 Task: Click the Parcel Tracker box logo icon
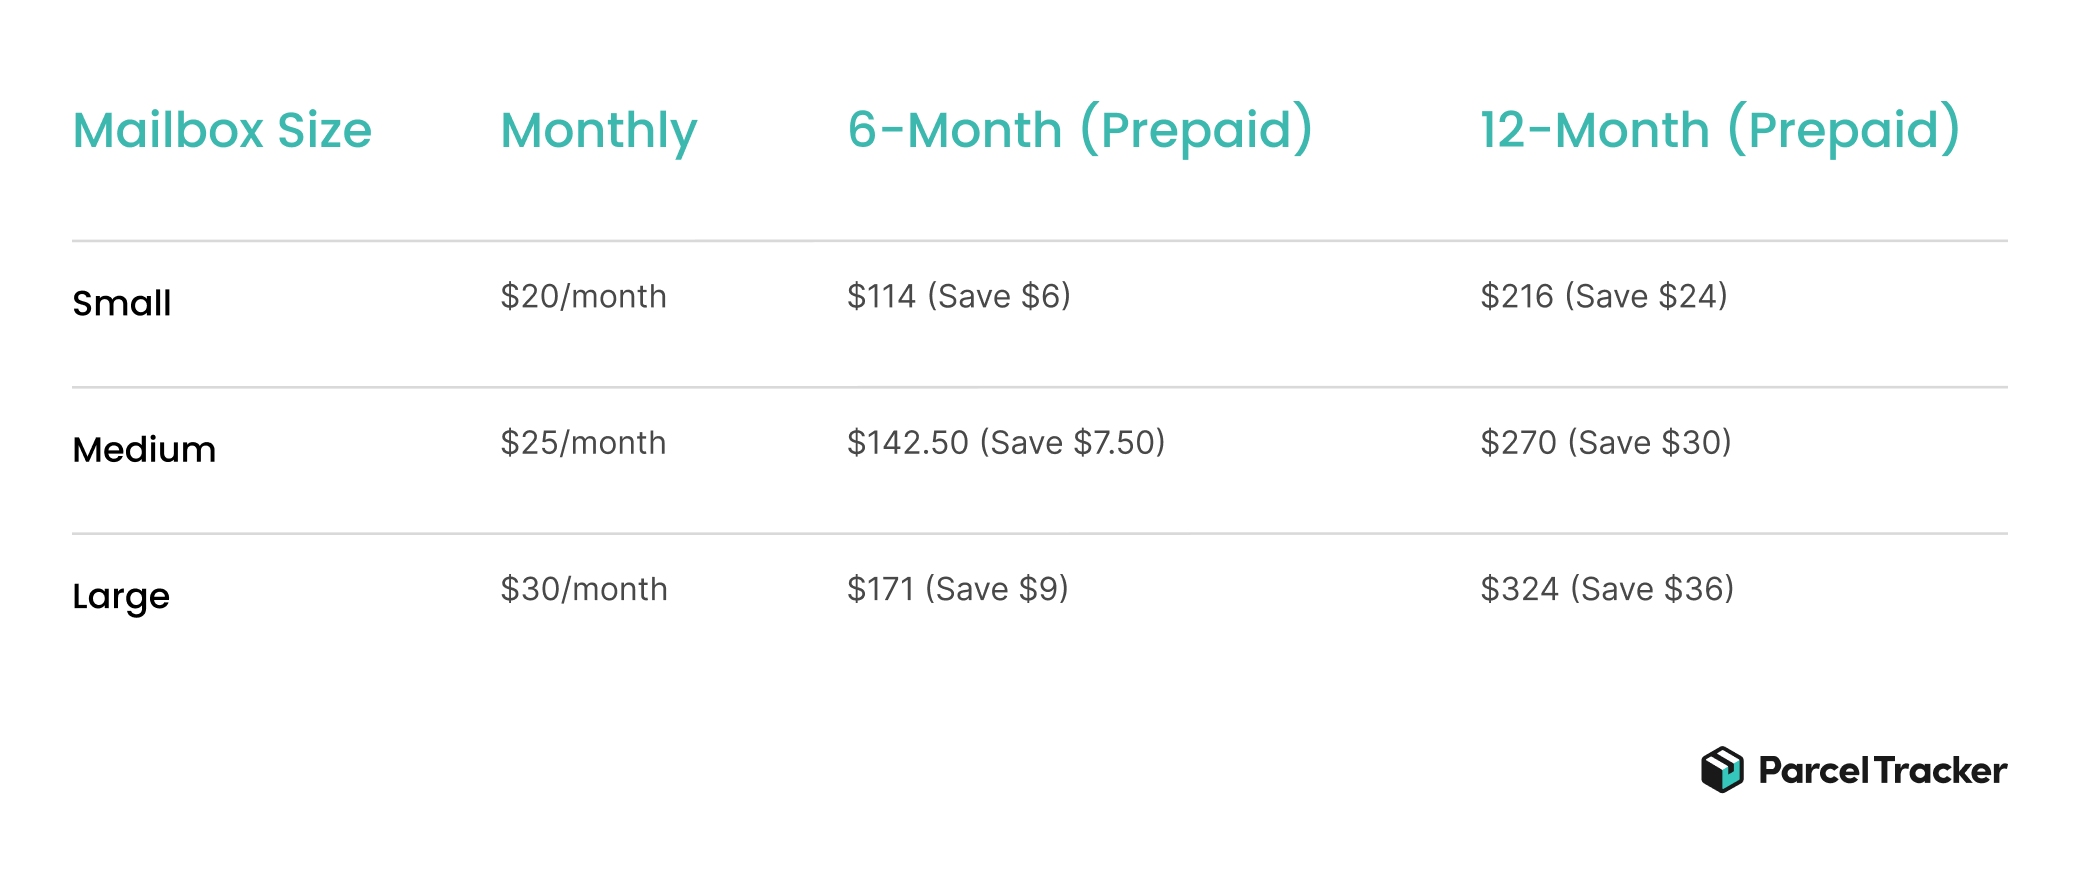1722,770
